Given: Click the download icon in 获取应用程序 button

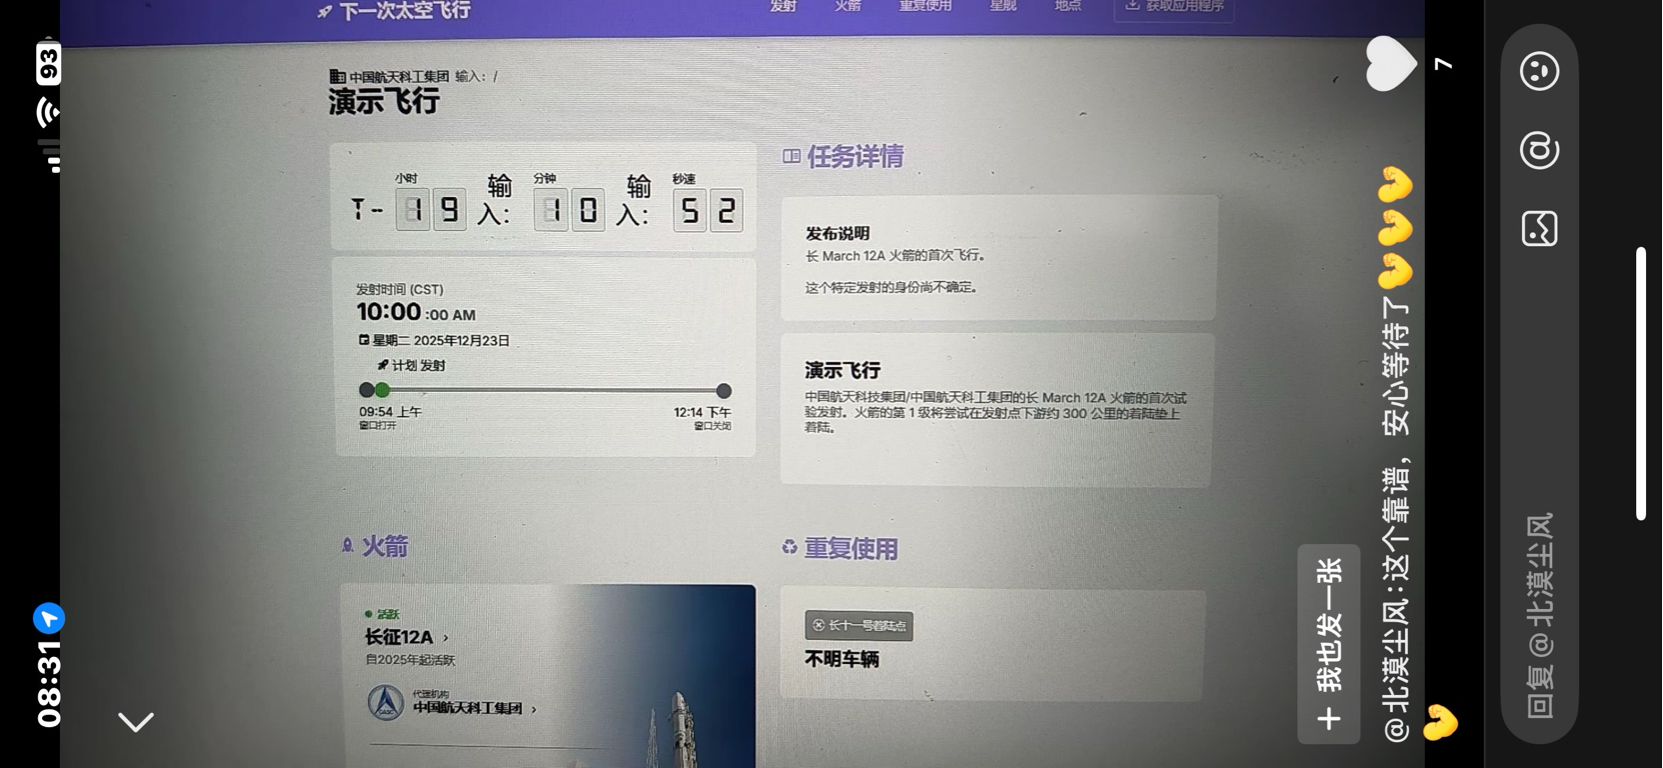Looking at the screenshot, I should (1132, 5).
